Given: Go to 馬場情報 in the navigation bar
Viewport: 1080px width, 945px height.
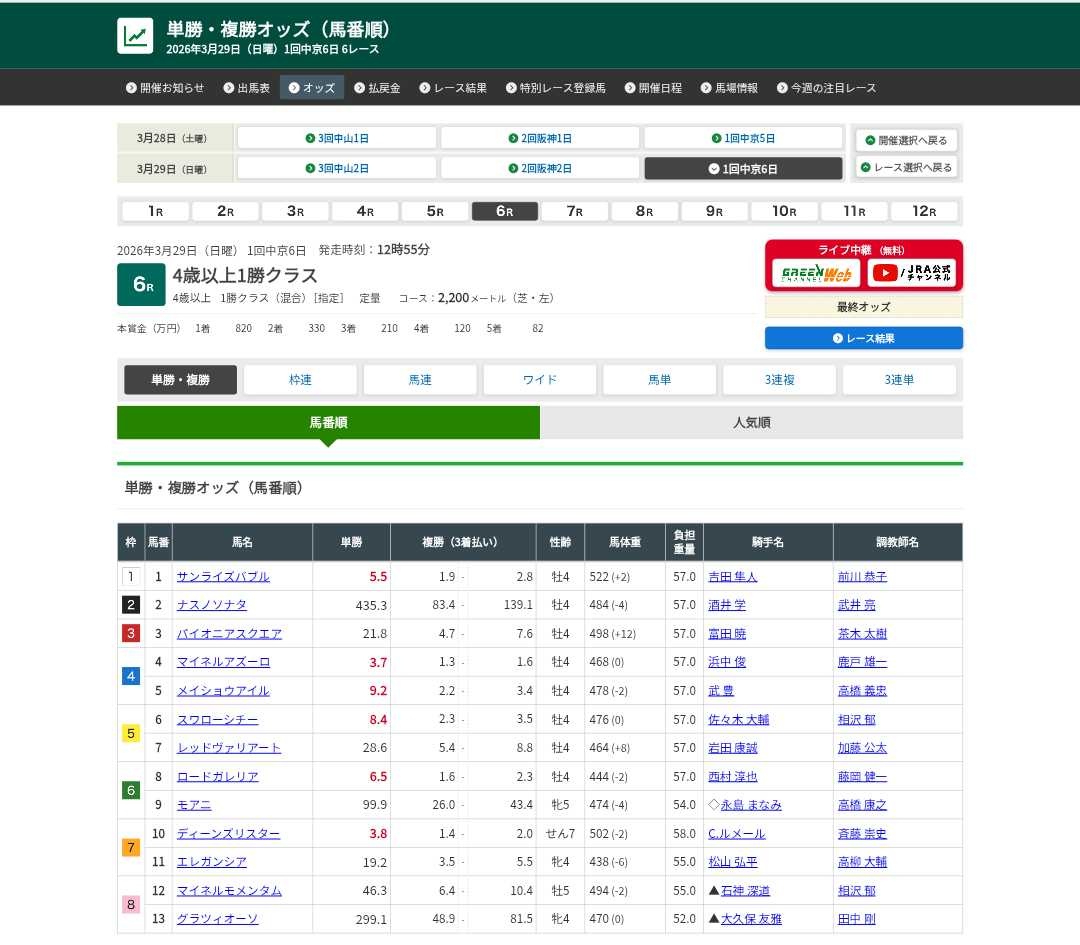Looking at the screenshot, I should tap(729, 88).
